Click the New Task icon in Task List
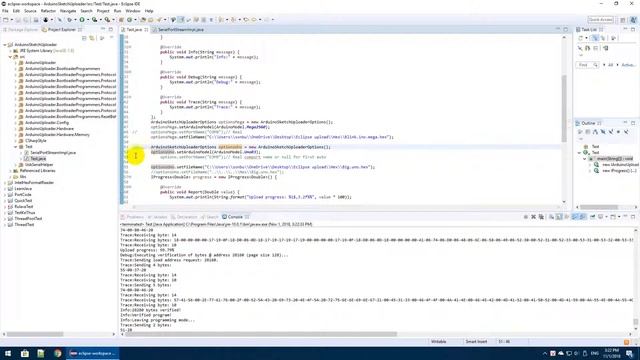The width and height of the screenshot is (640, 360). click(581, 38)
